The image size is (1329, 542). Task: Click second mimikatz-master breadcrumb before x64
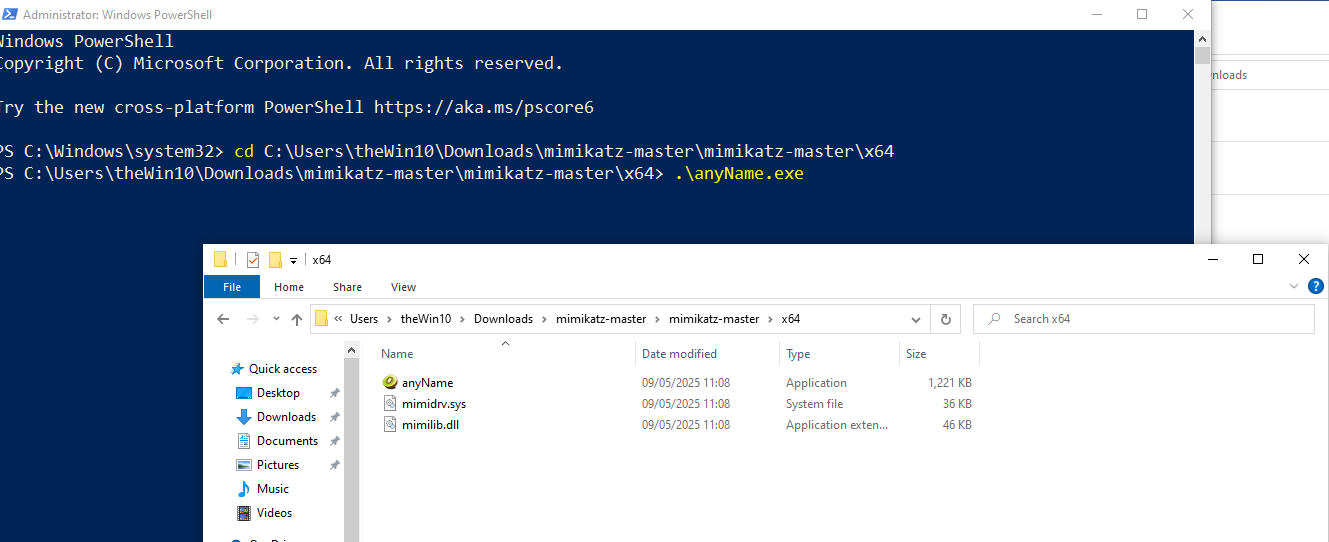(714, 319)
